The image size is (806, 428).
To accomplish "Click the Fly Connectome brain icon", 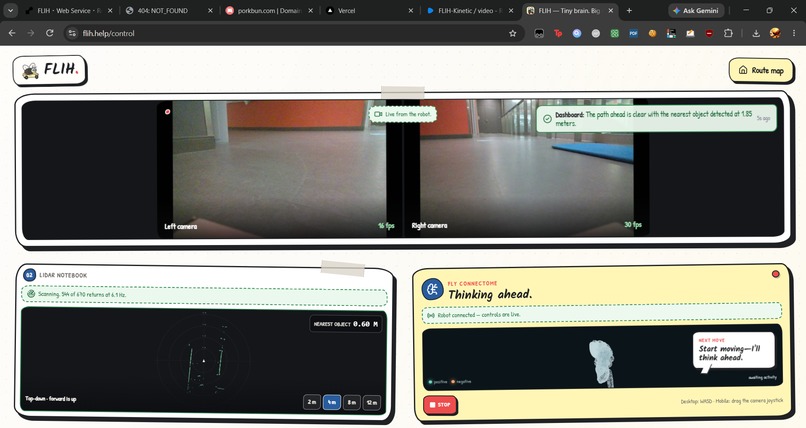I will [x=432, y=289].
